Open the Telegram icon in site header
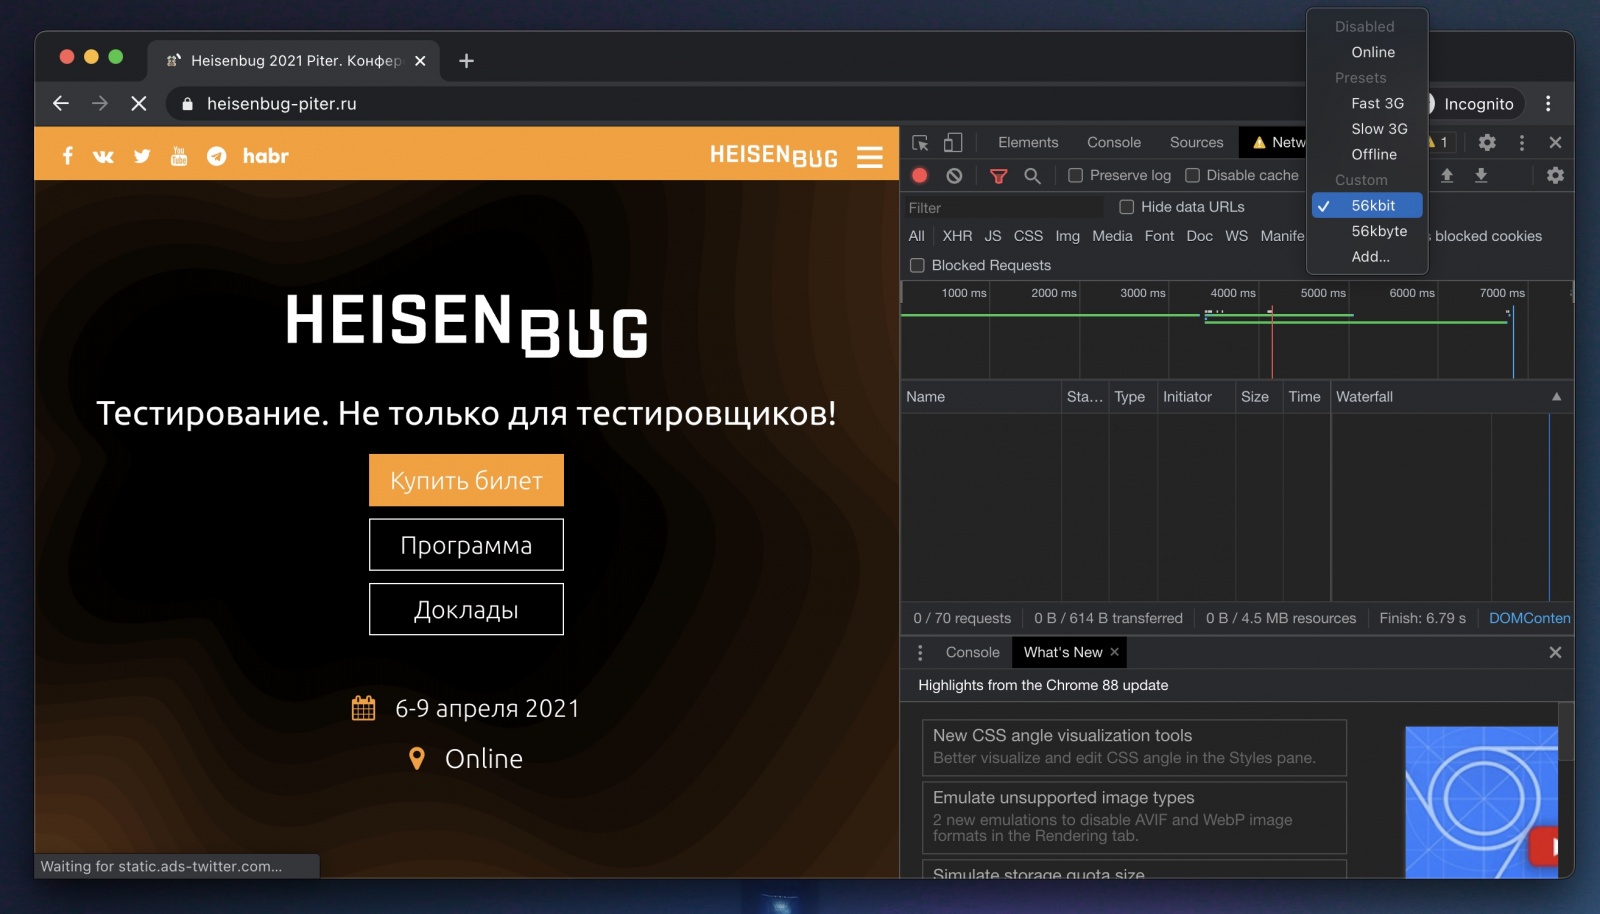The width and height of the screenshot is (1600, 914). point(216,156)
